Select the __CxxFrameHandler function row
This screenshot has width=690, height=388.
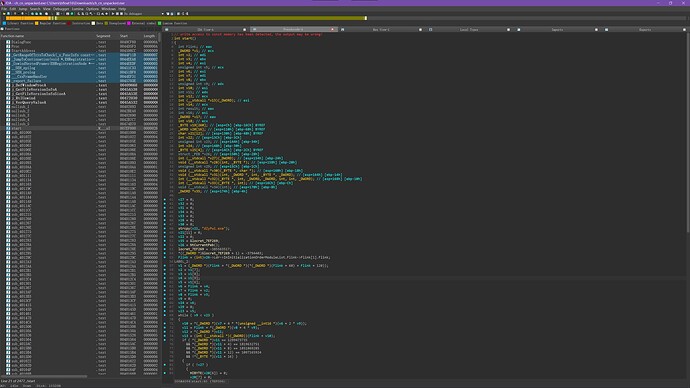click(x=79, y=77)
